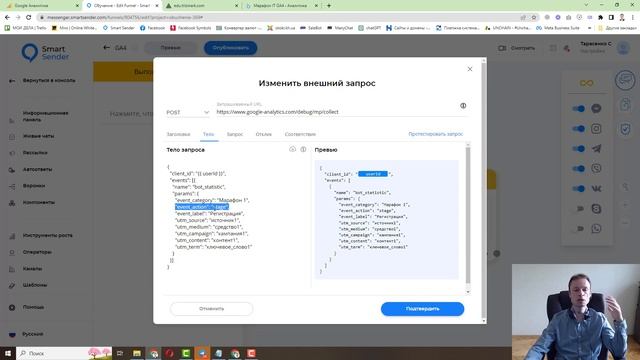Toggle the VK channel switch
Viewport: 640px width, 360px height.
coord(578,189)
